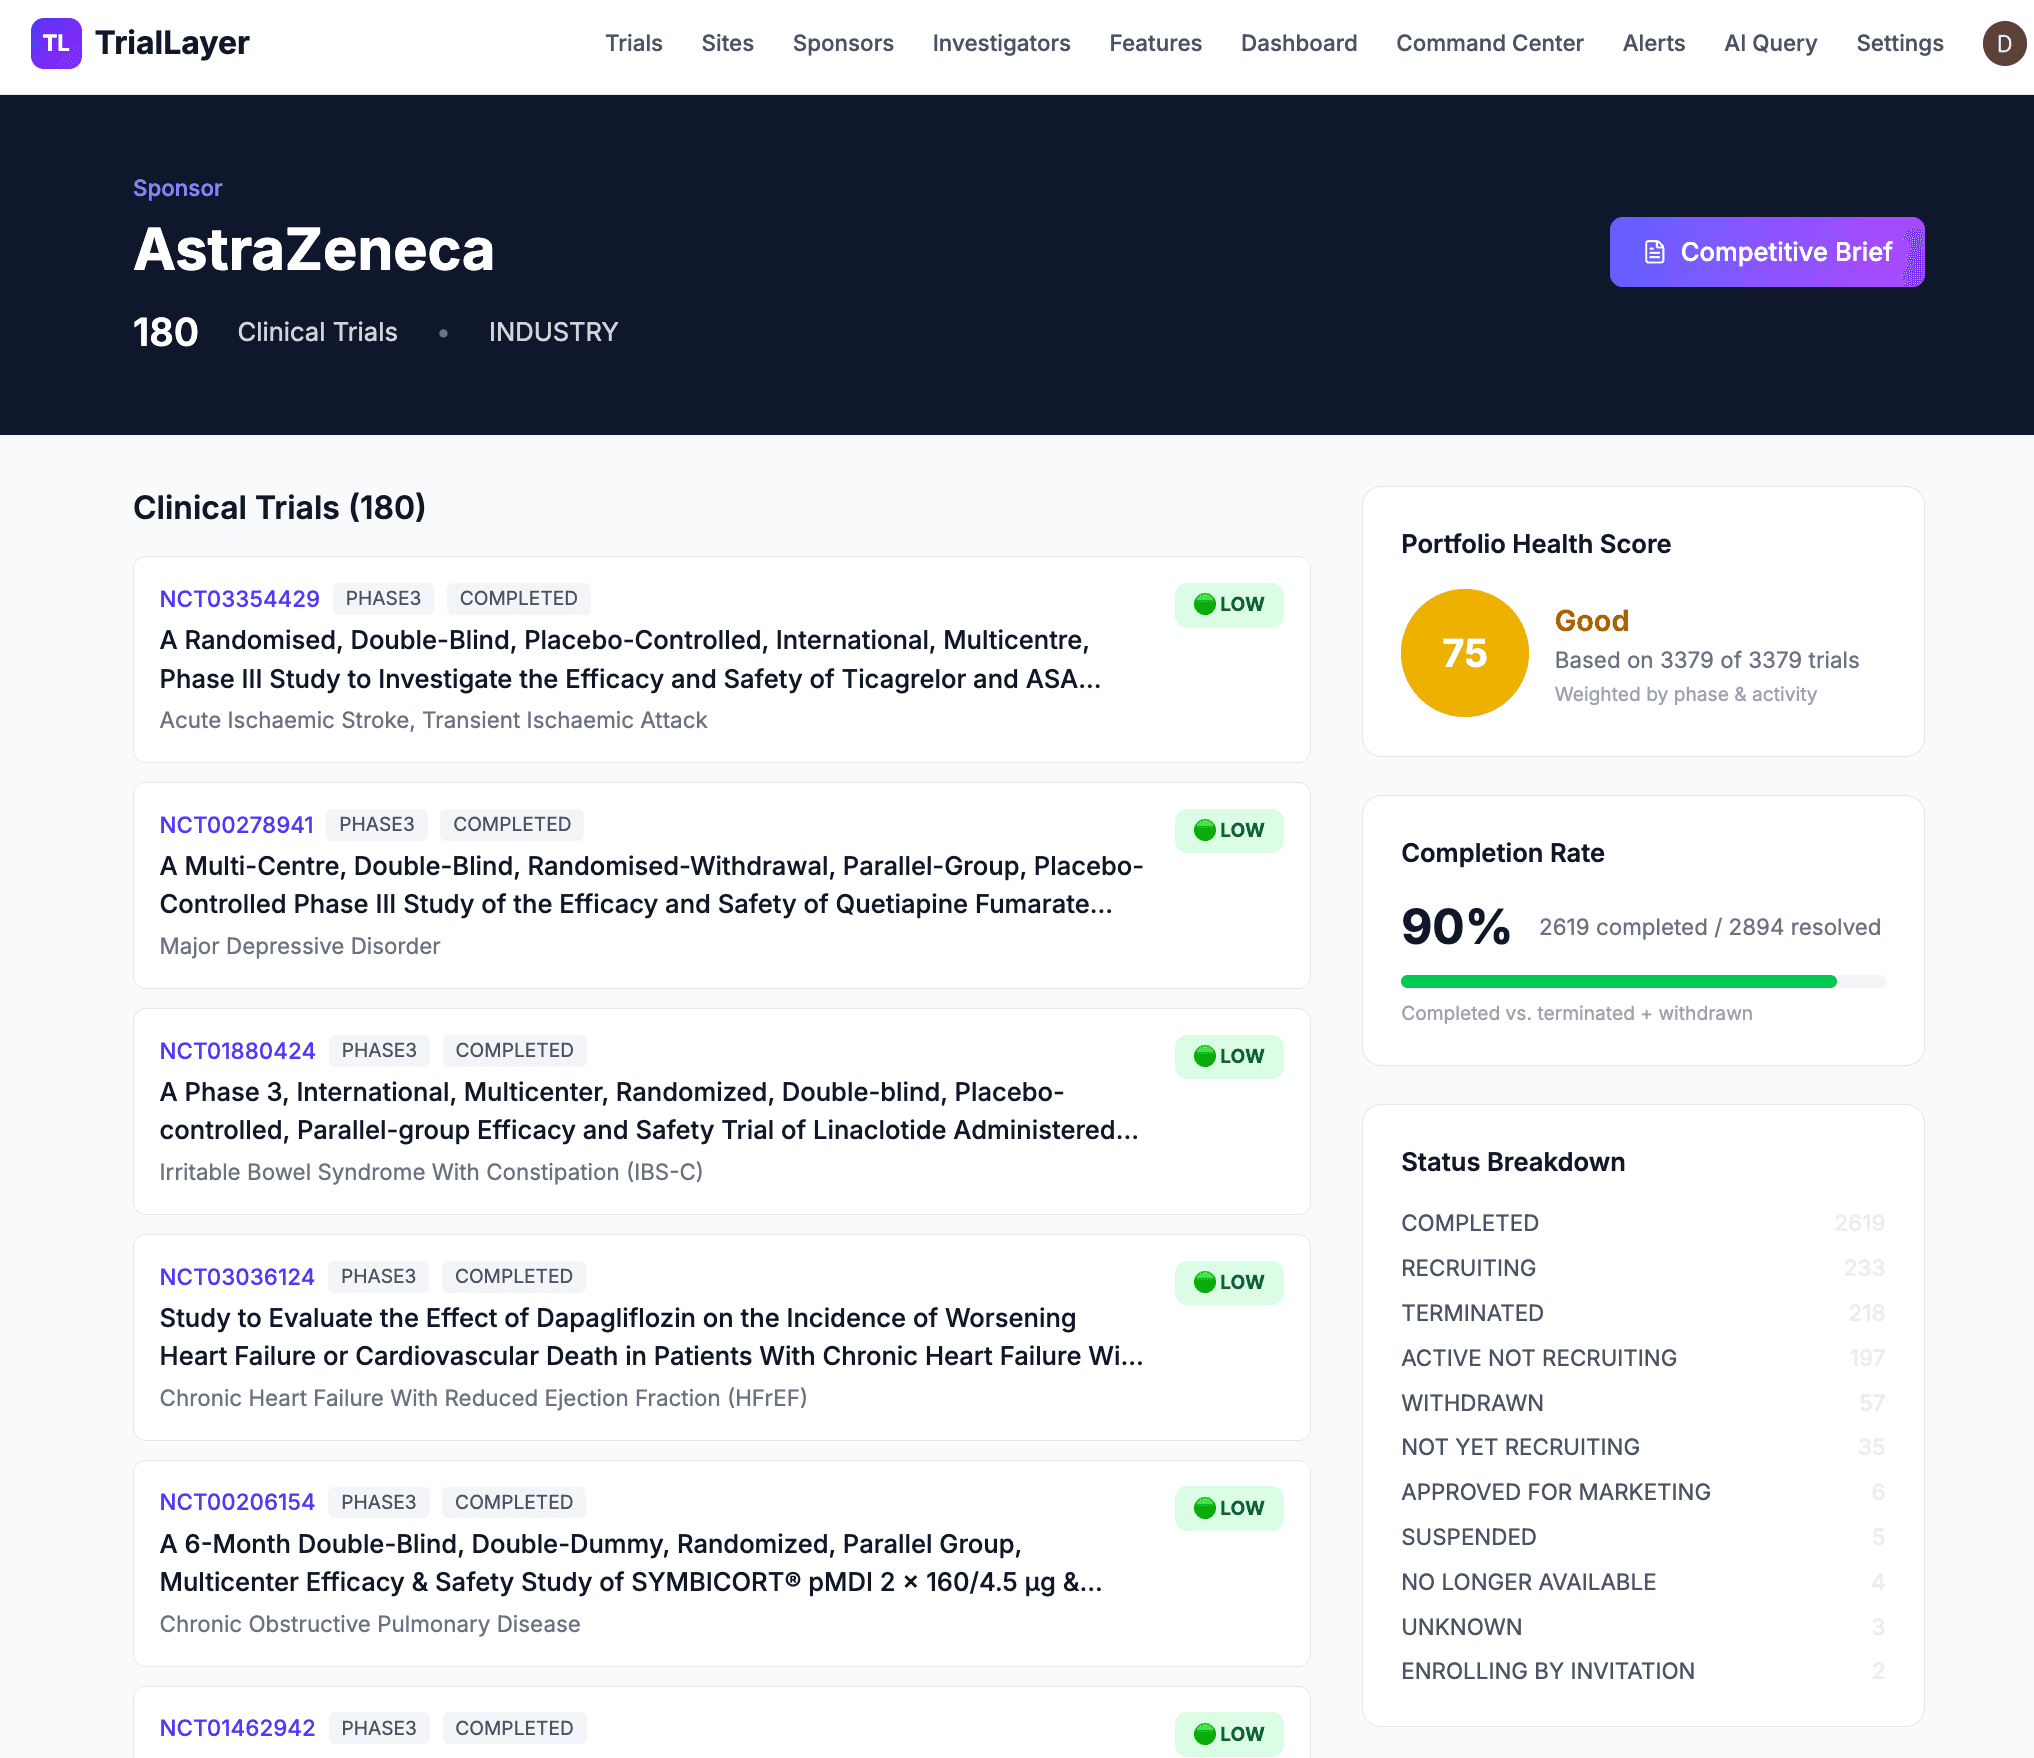
Task: Click PHASE3 tag on NCT03354429
Action: click(383, 598)
